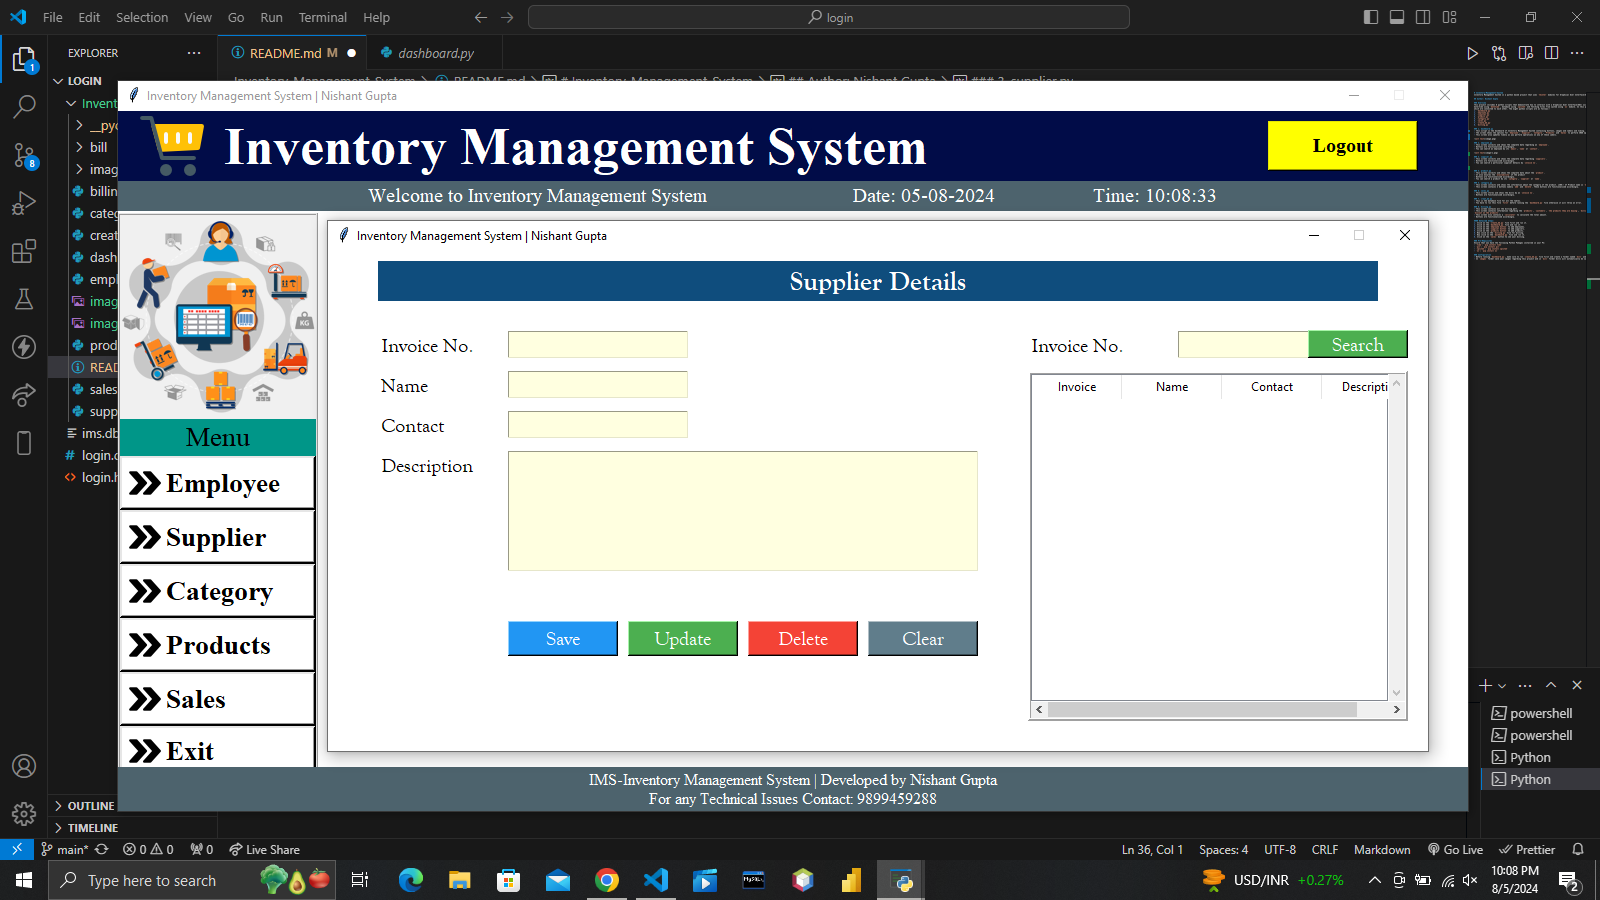Click the supplier table horizontal scrollbar thumb
This screenshot has height=900, width=1600.
coord(1202,710)
